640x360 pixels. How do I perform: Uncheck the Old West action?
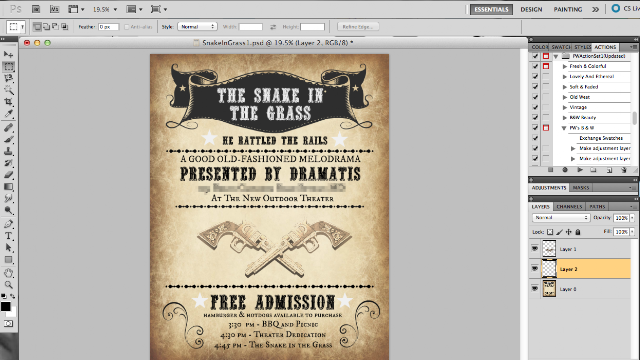coord(535,97)
